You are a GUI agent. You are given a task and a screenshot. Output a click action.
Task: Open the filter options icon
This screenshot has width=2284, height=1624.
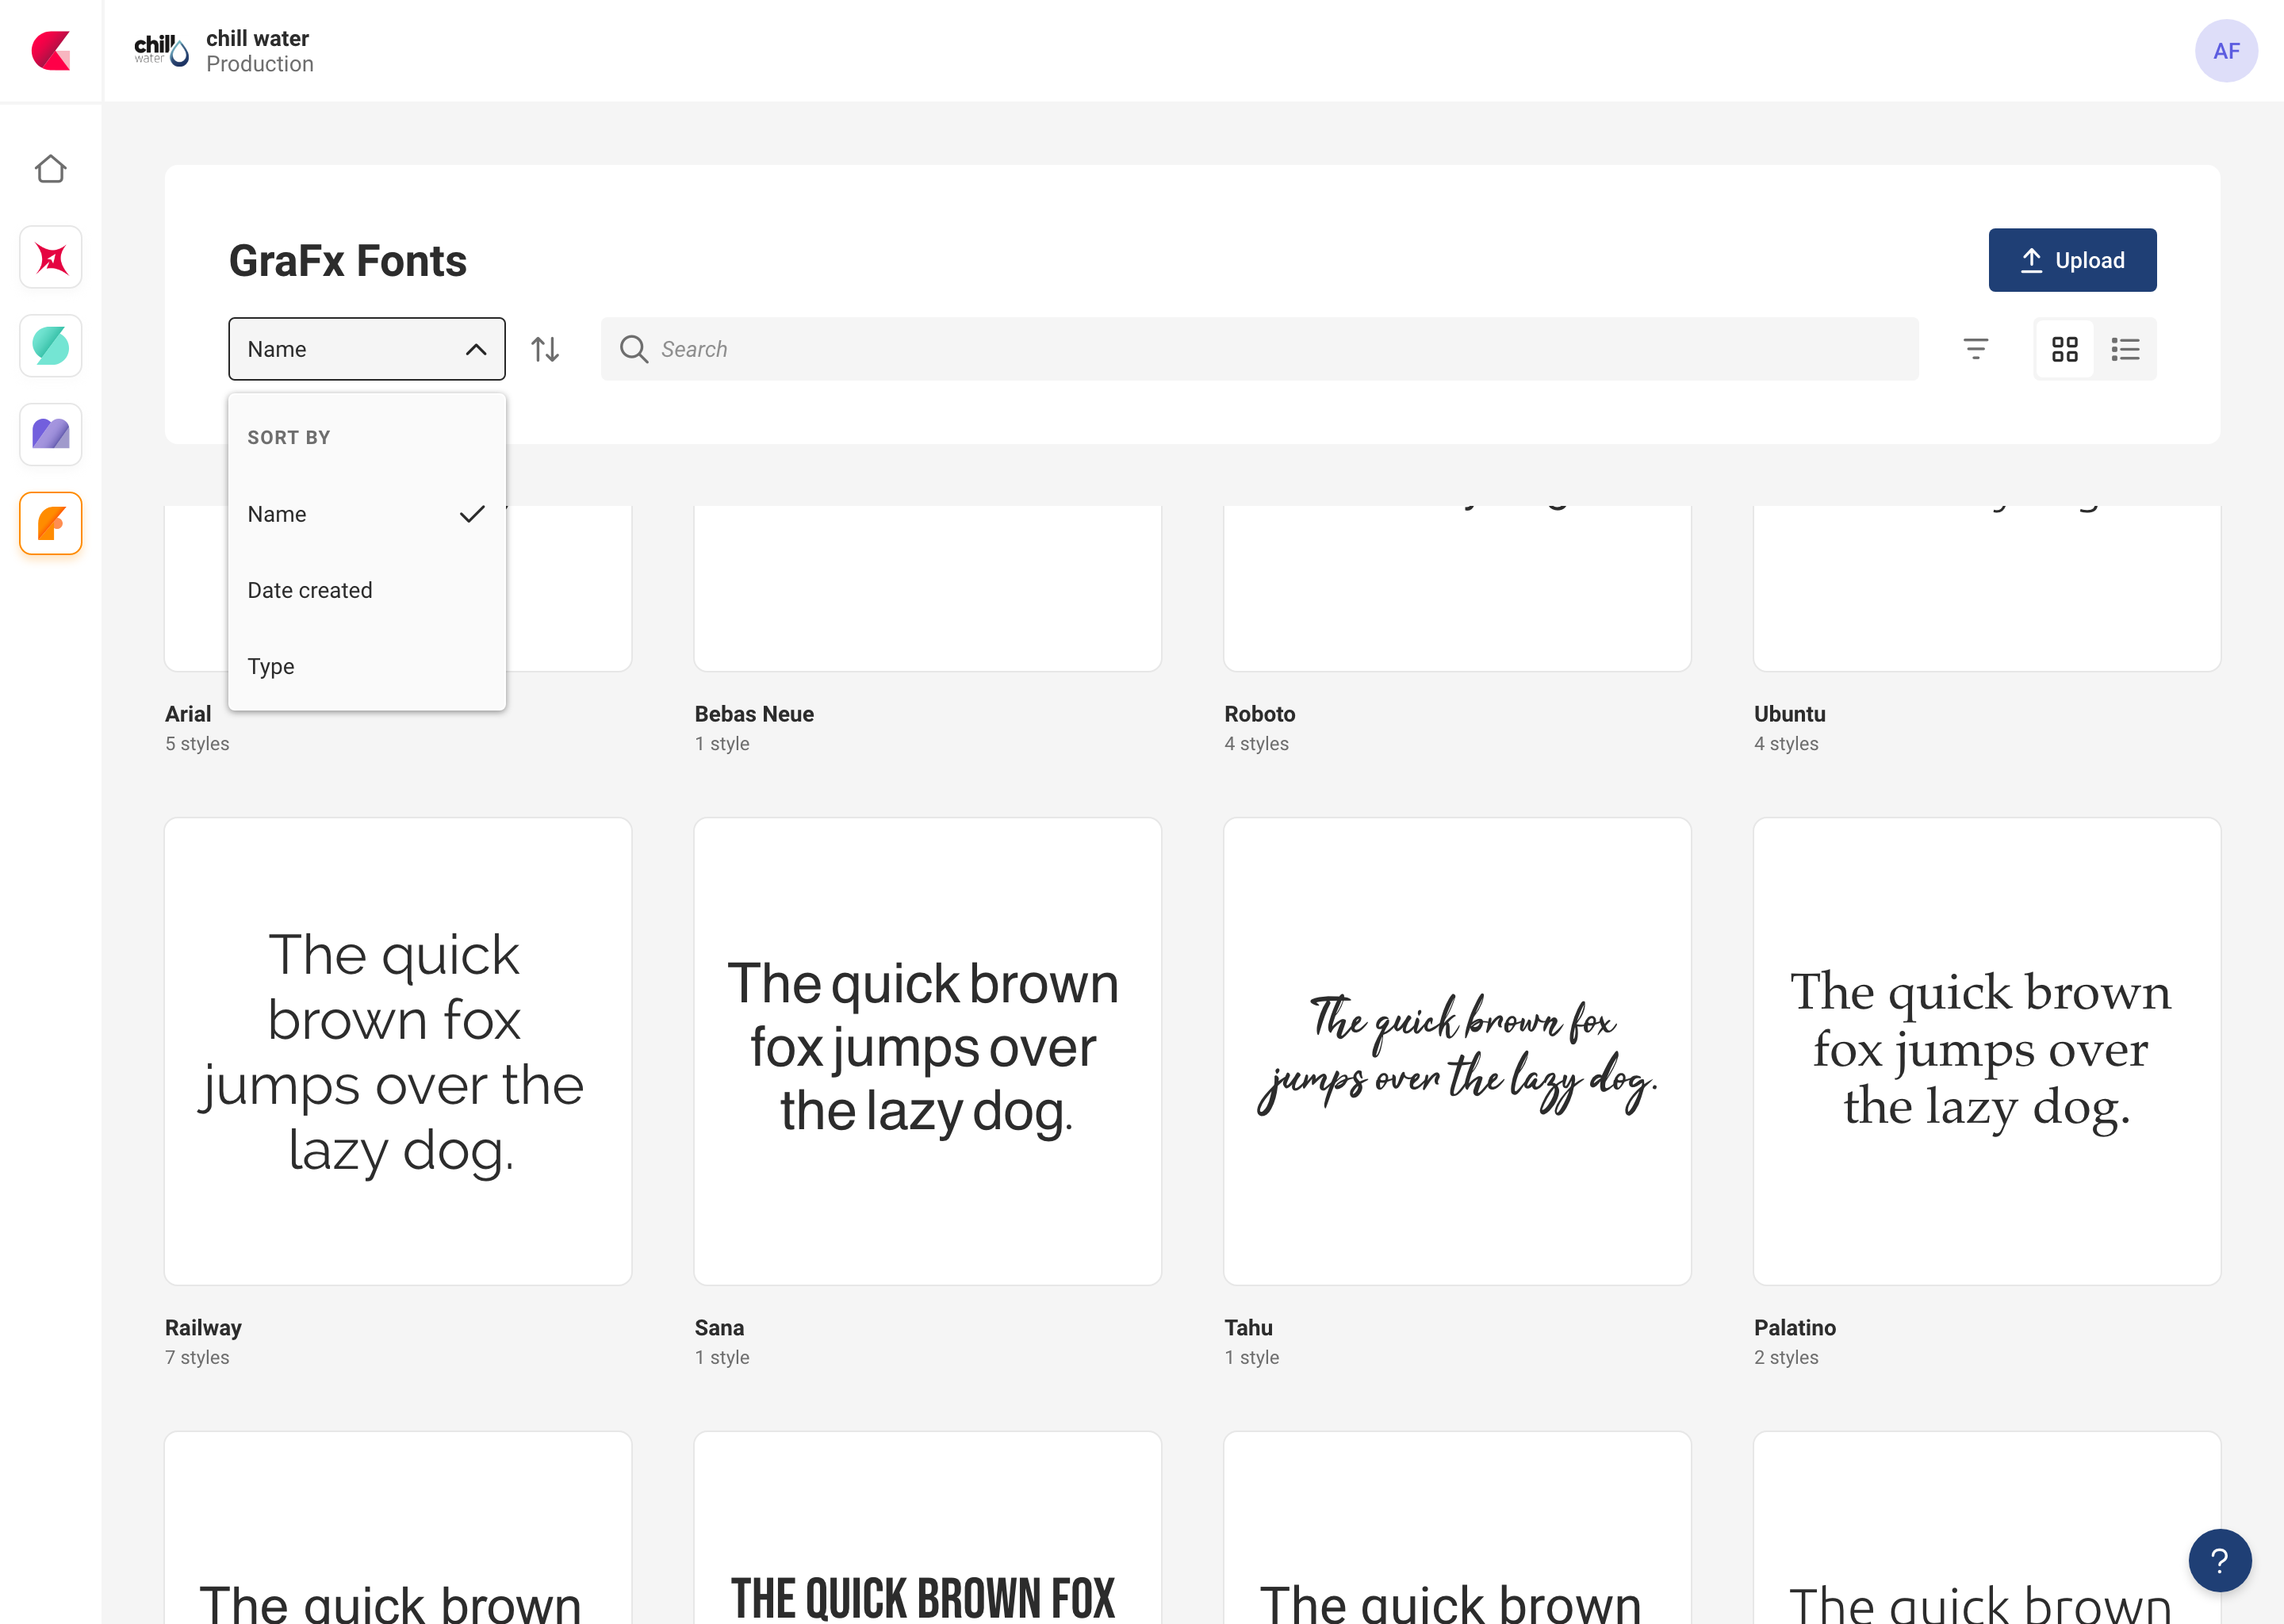(x=1976, y=349)
